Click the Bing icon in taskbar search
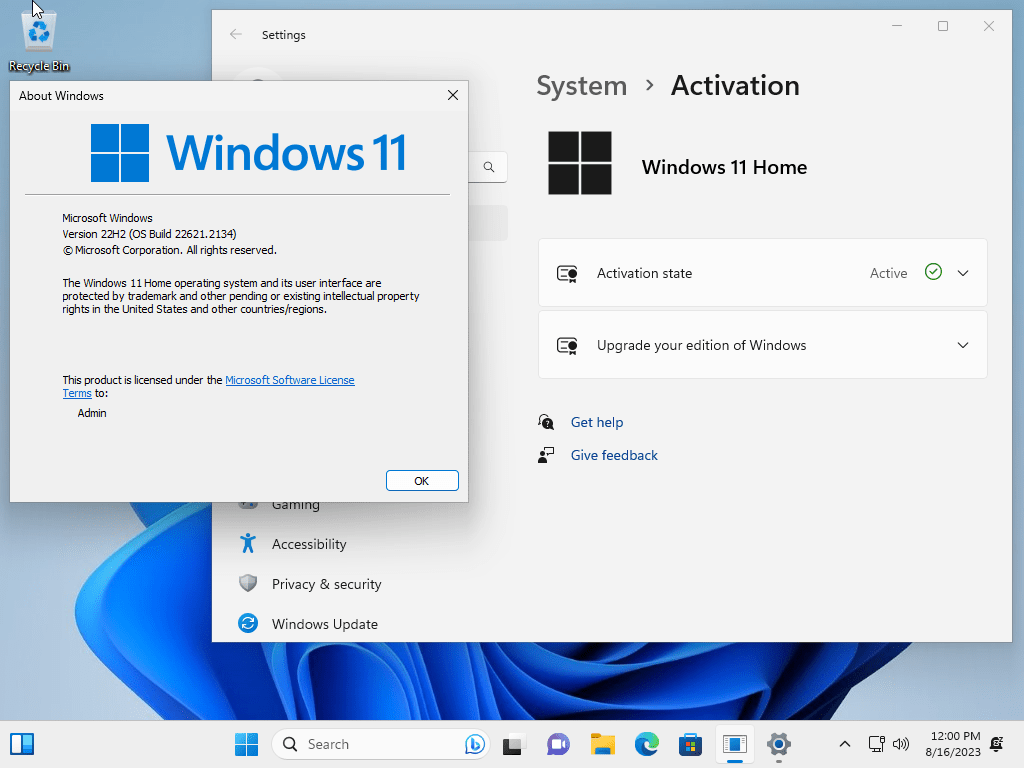1024x768 pixels. 475,744
